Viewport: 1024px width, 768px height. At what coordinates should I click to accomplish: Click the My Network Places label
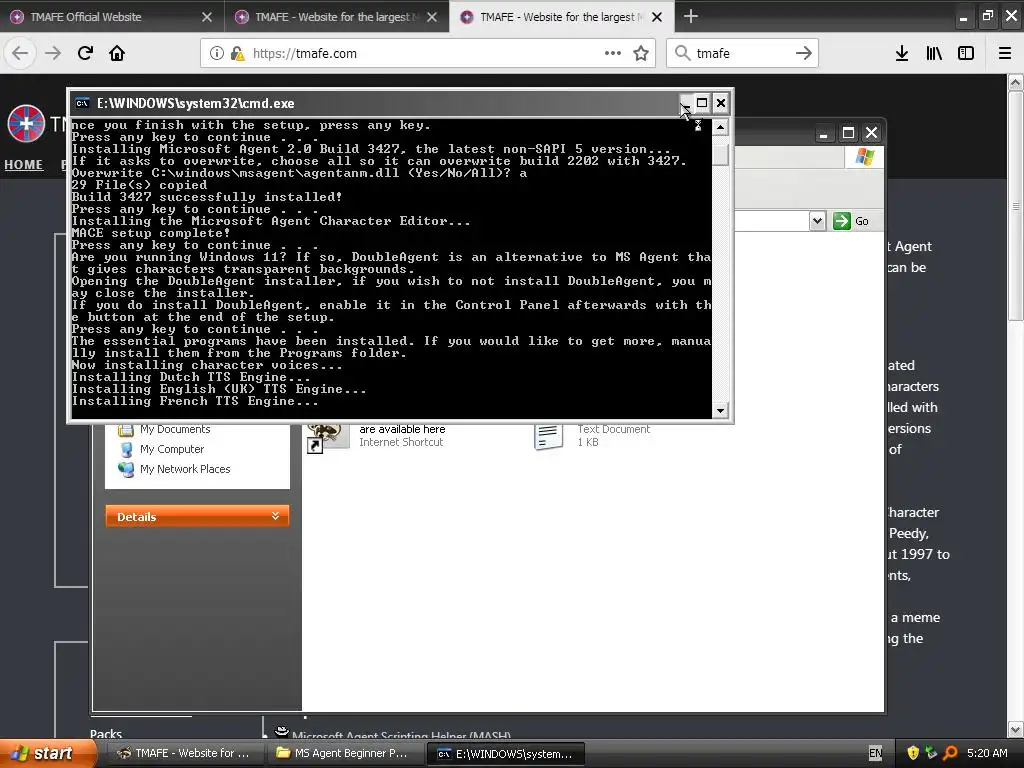185,469
